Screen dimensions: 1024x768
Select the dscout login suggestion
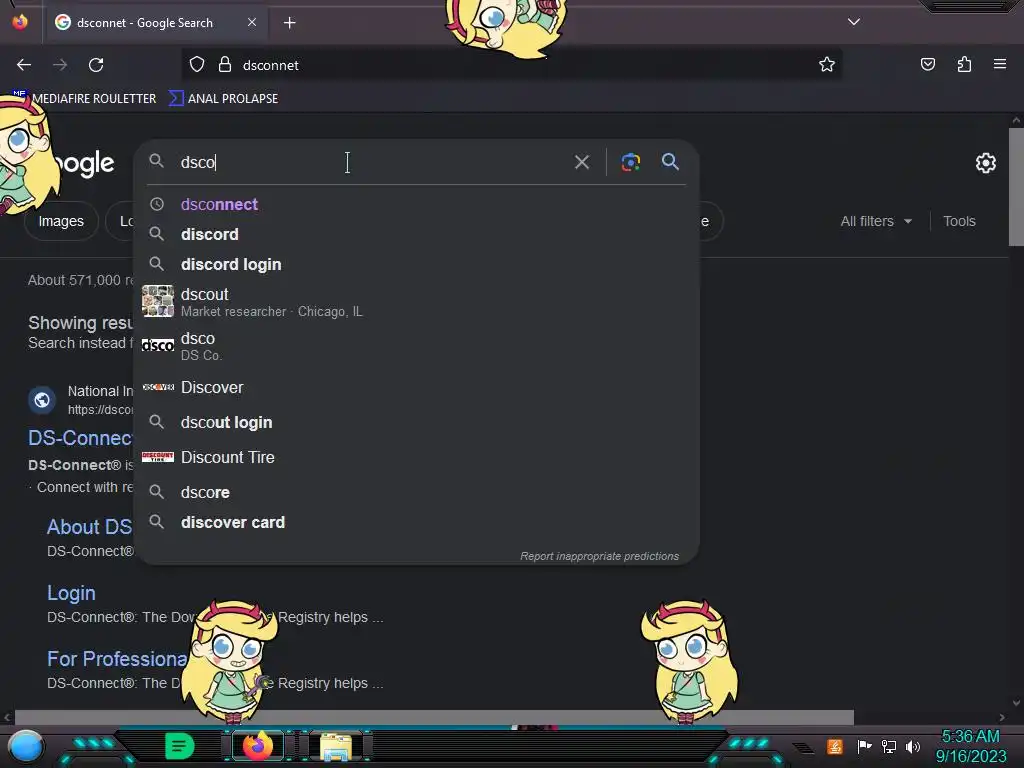pyautogui.click(x=416, y=423)
